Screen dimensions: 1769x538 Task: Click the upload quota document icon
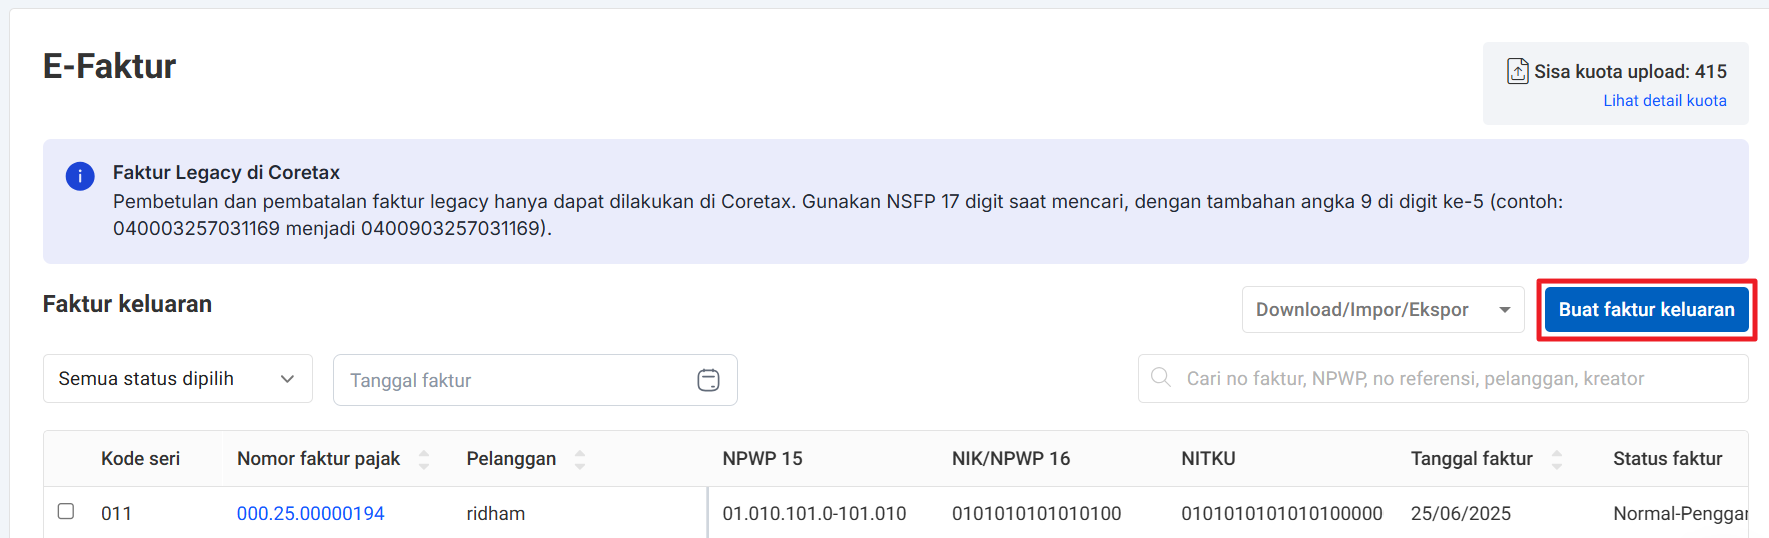coord(1517,71)
